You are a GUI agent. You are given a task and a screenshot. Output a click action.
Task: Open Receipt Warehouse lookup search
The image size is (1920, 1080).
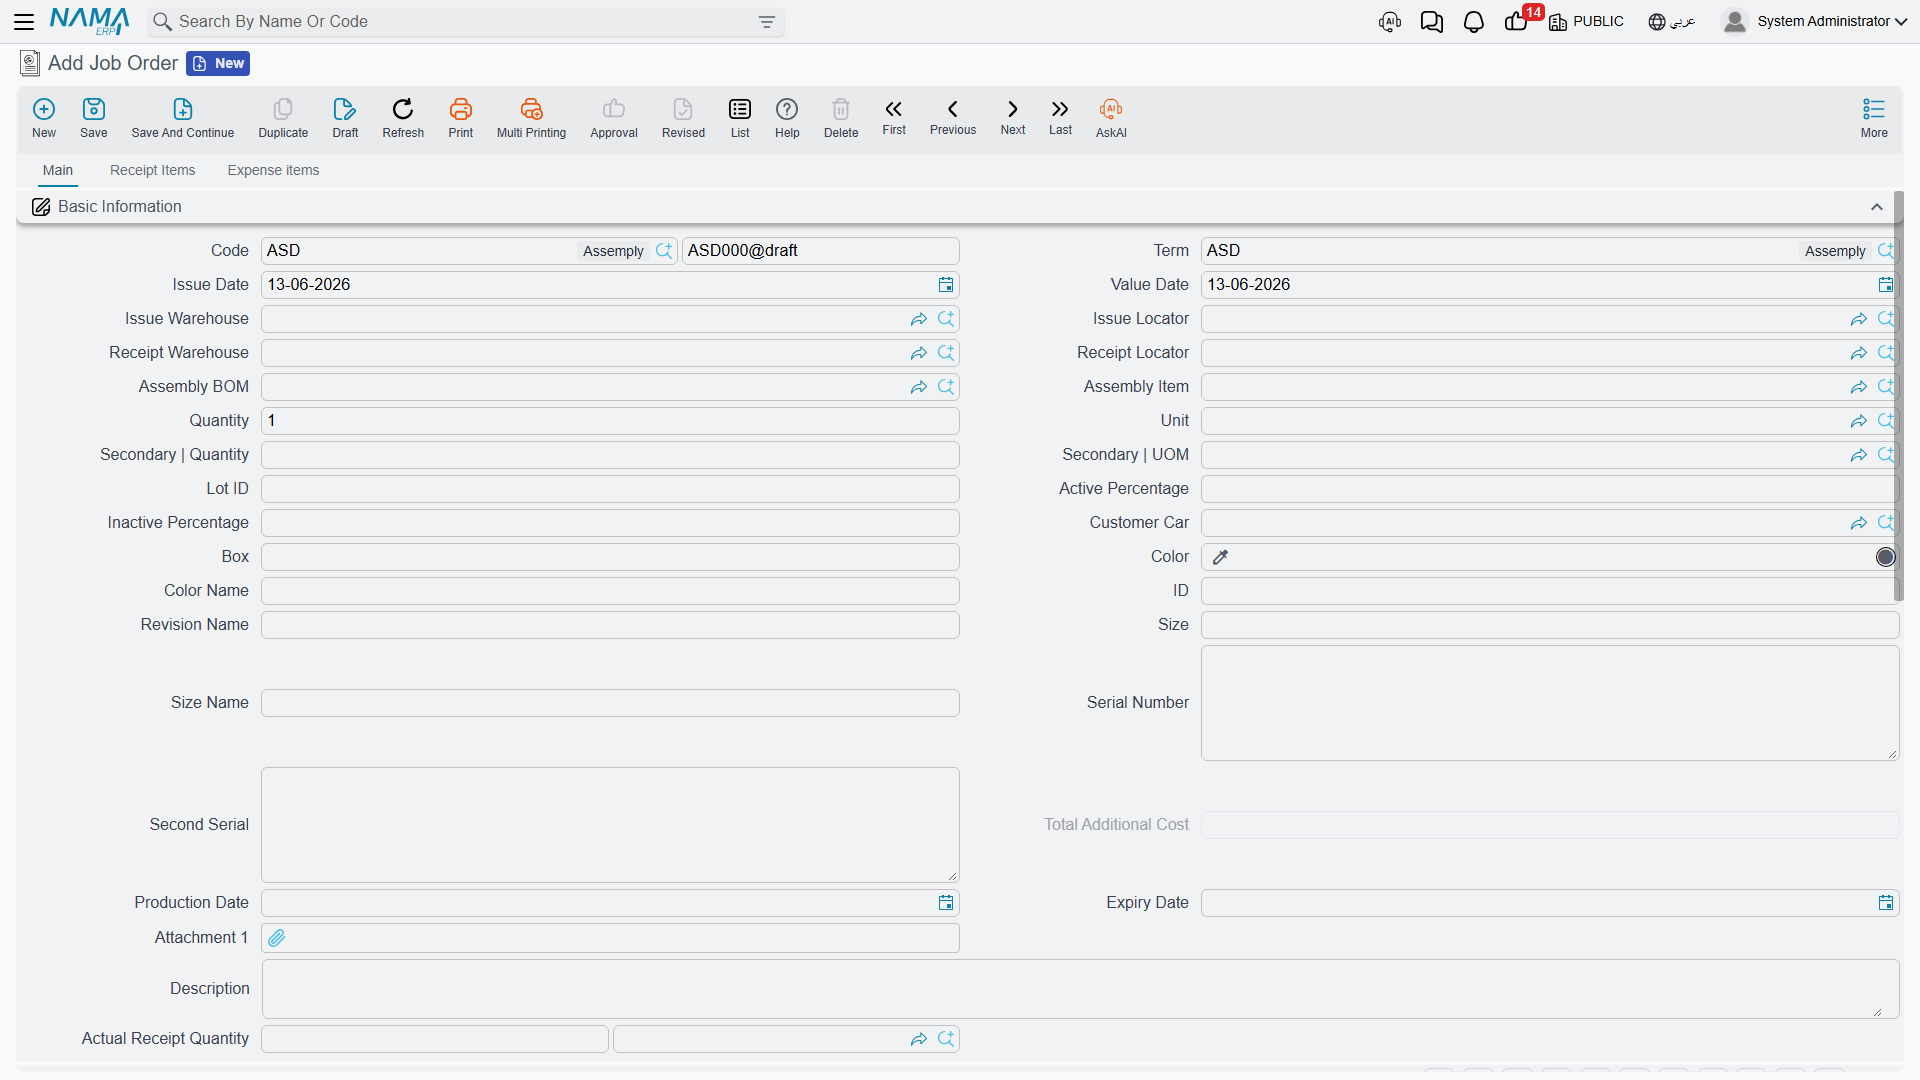click(946, 353)
